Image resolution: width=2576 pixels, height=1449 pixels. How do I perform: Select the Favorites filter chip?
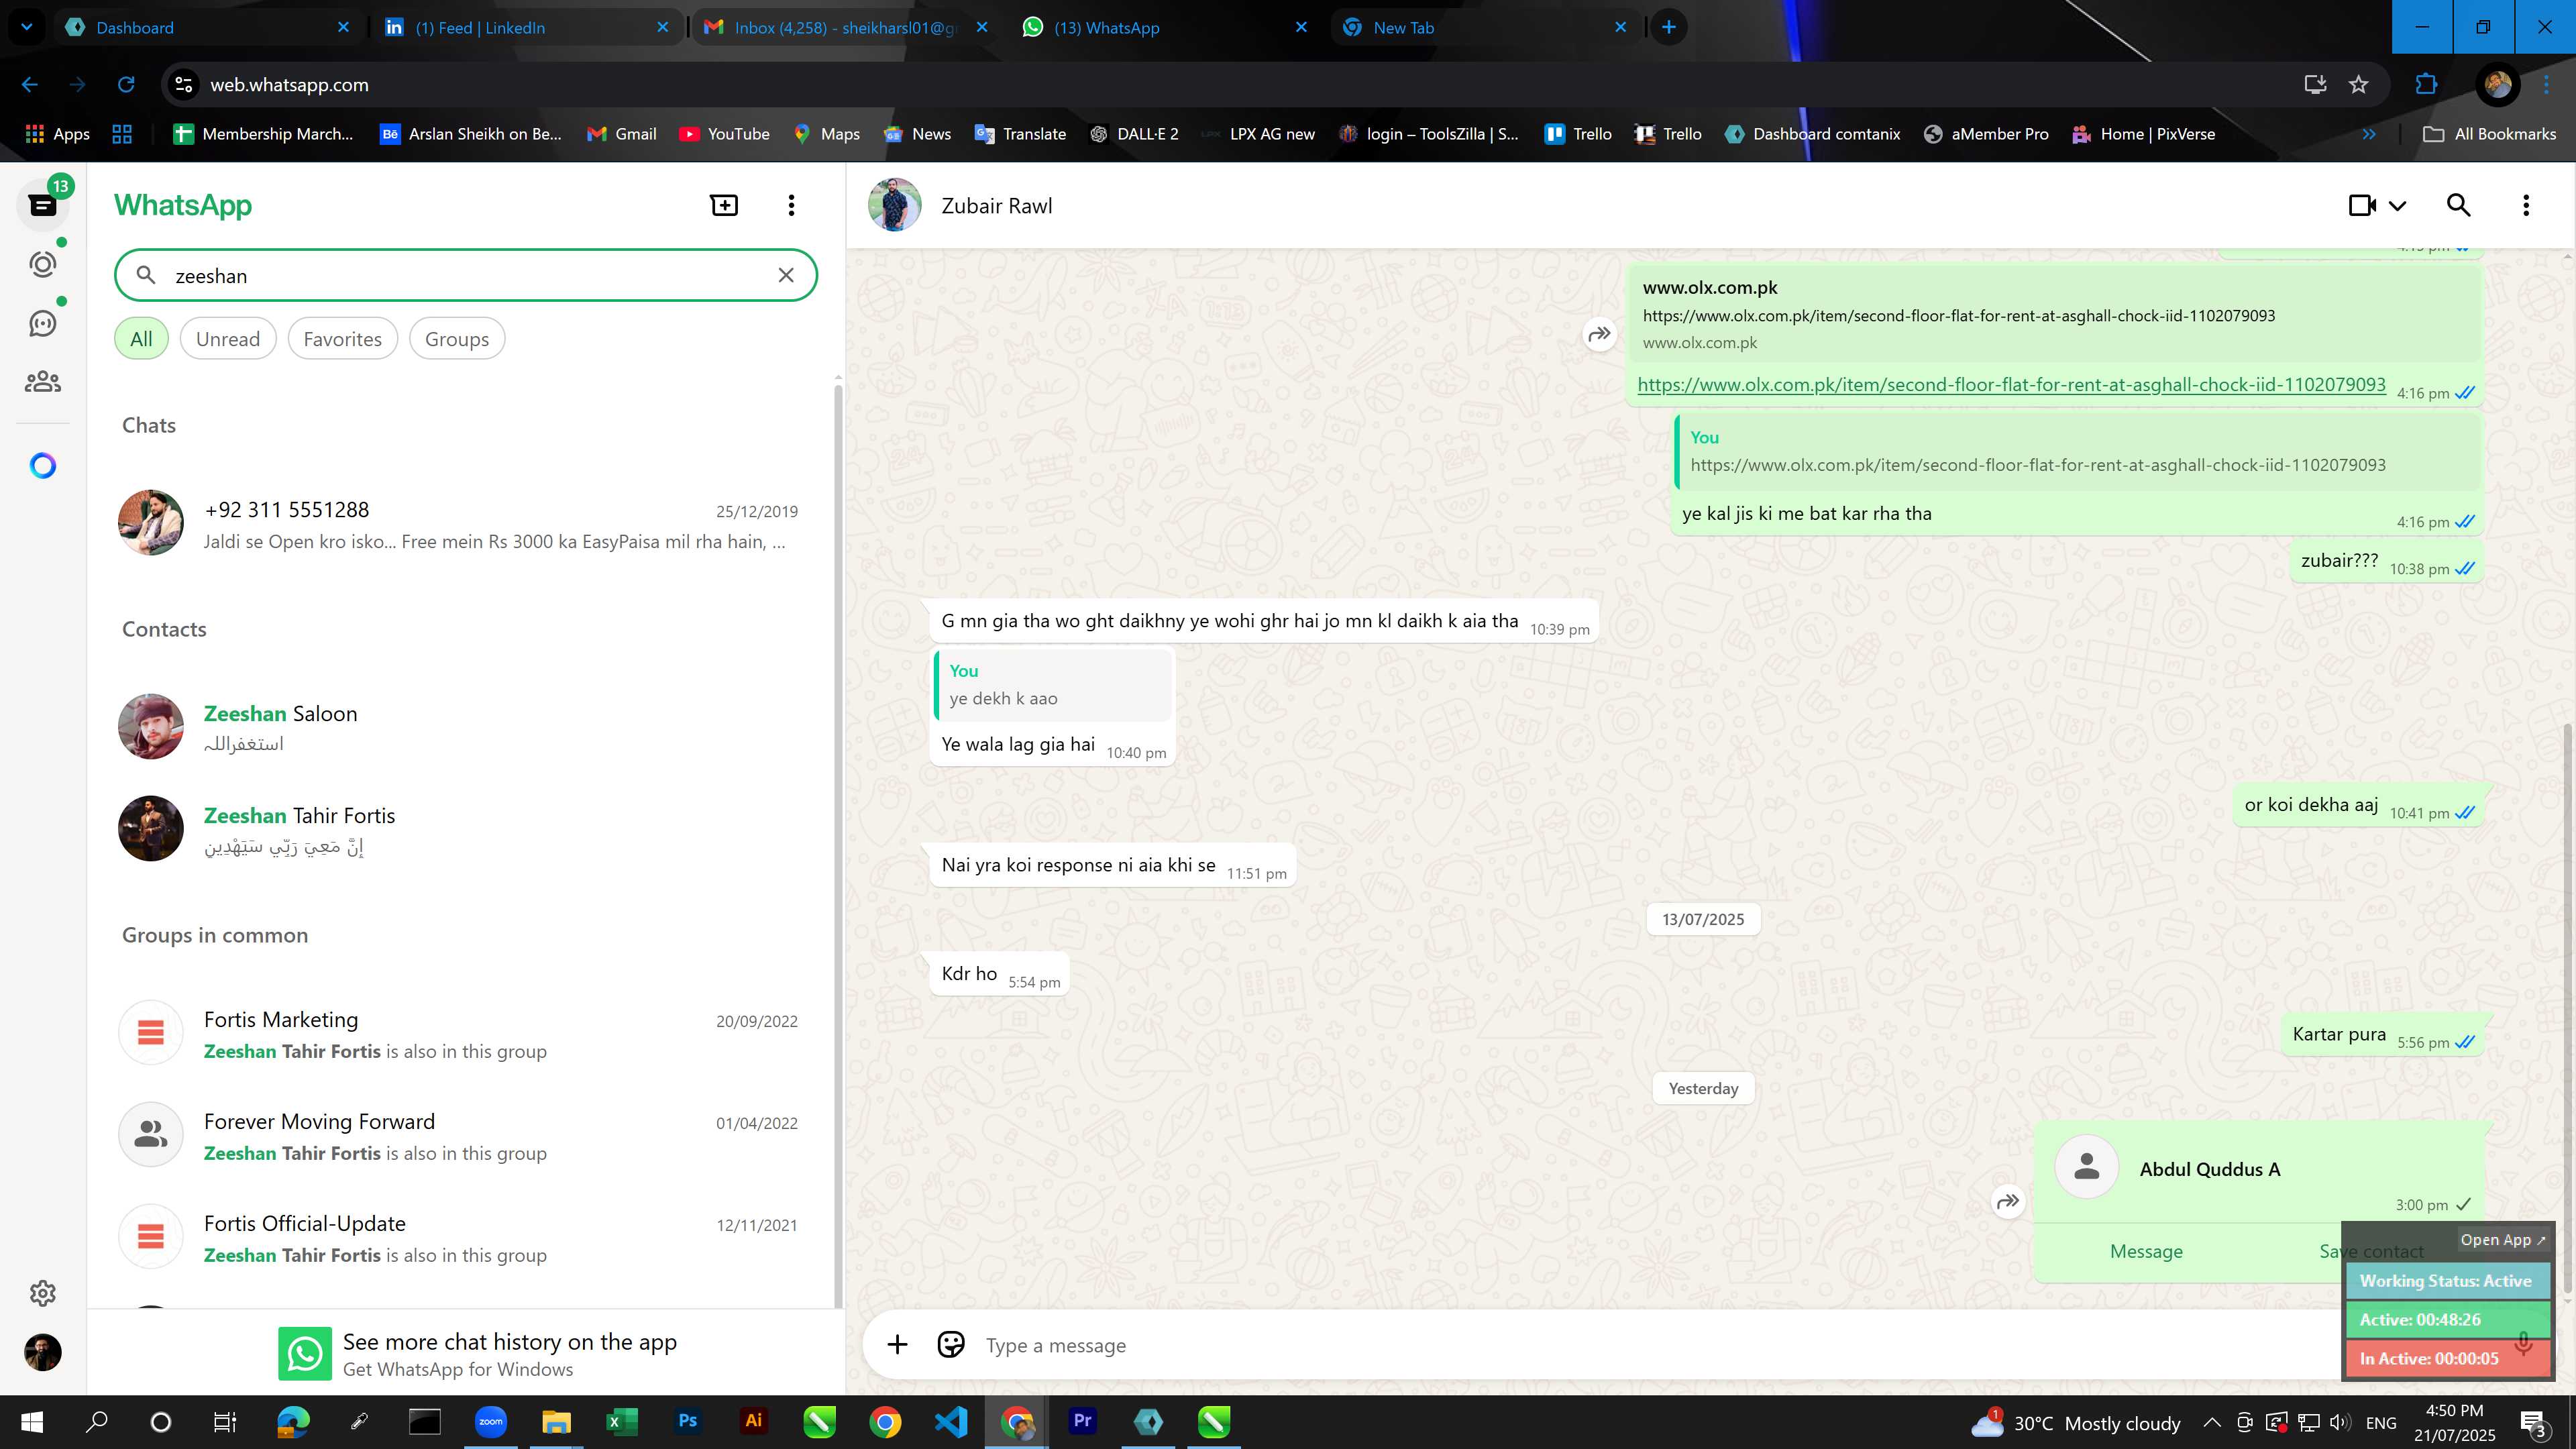pos(342,339)
